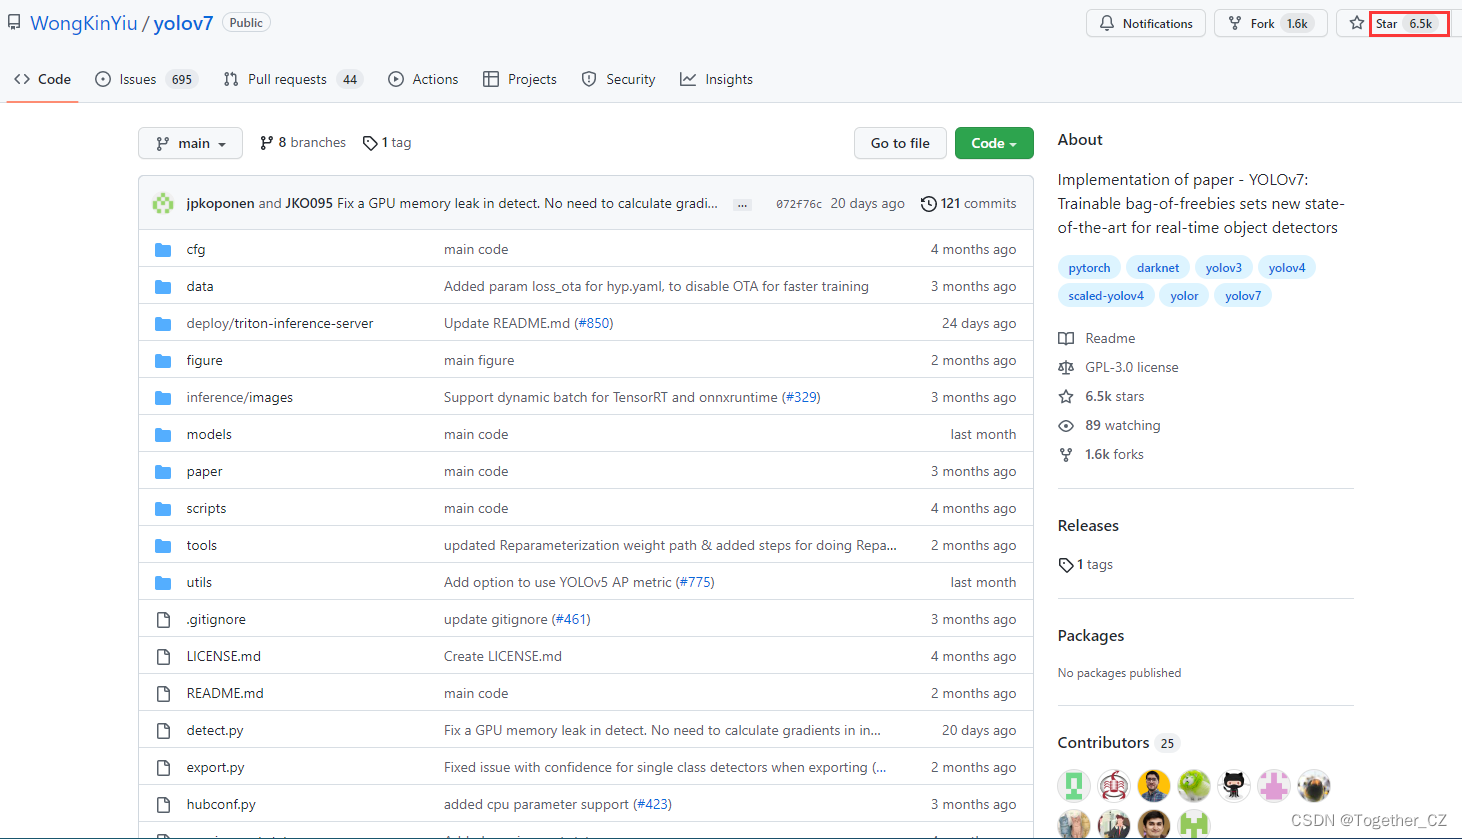The width and height of the screenshot is (1462, 839).
Task: Open the tools folder
Action: coord(201,545)
